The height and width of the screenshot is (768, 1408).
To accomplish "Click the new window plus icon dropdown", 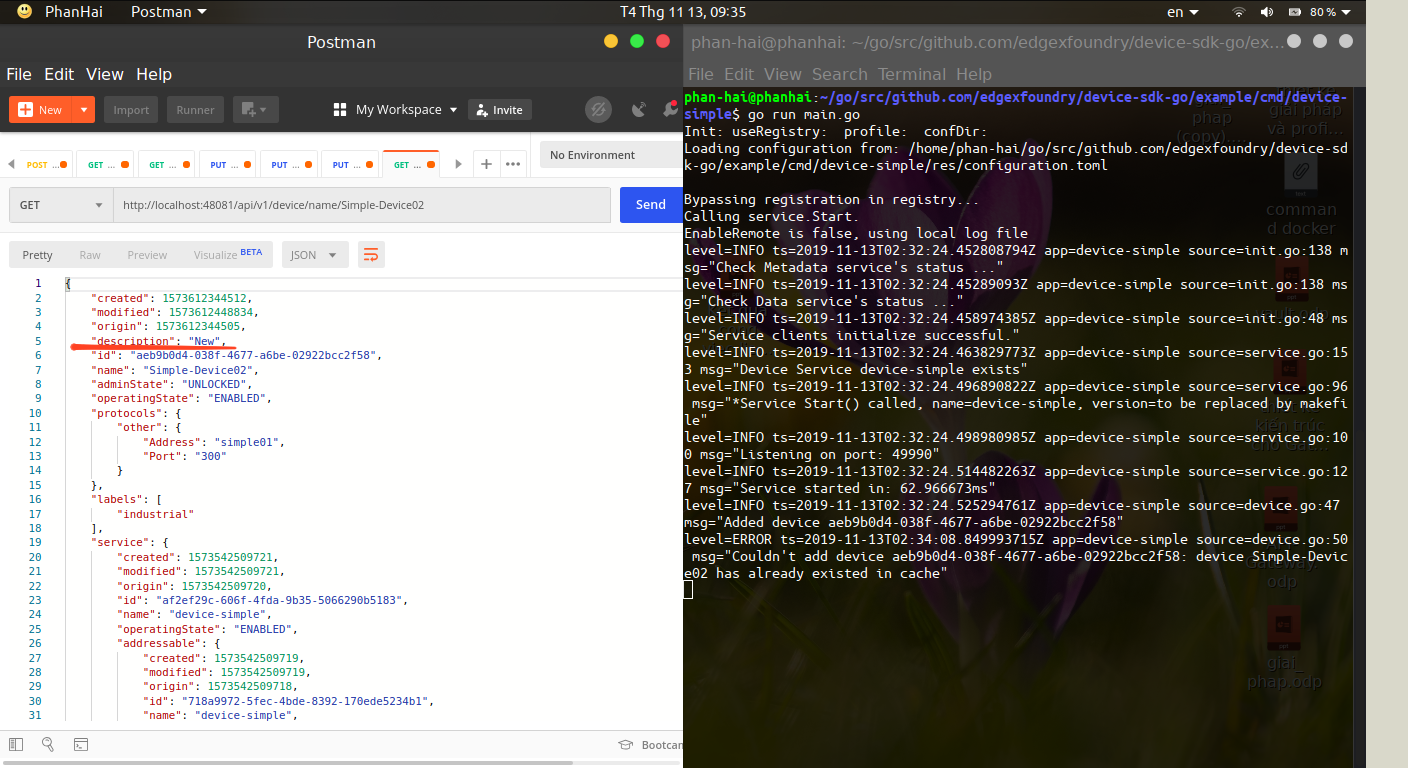I will (x=255, y=110).
